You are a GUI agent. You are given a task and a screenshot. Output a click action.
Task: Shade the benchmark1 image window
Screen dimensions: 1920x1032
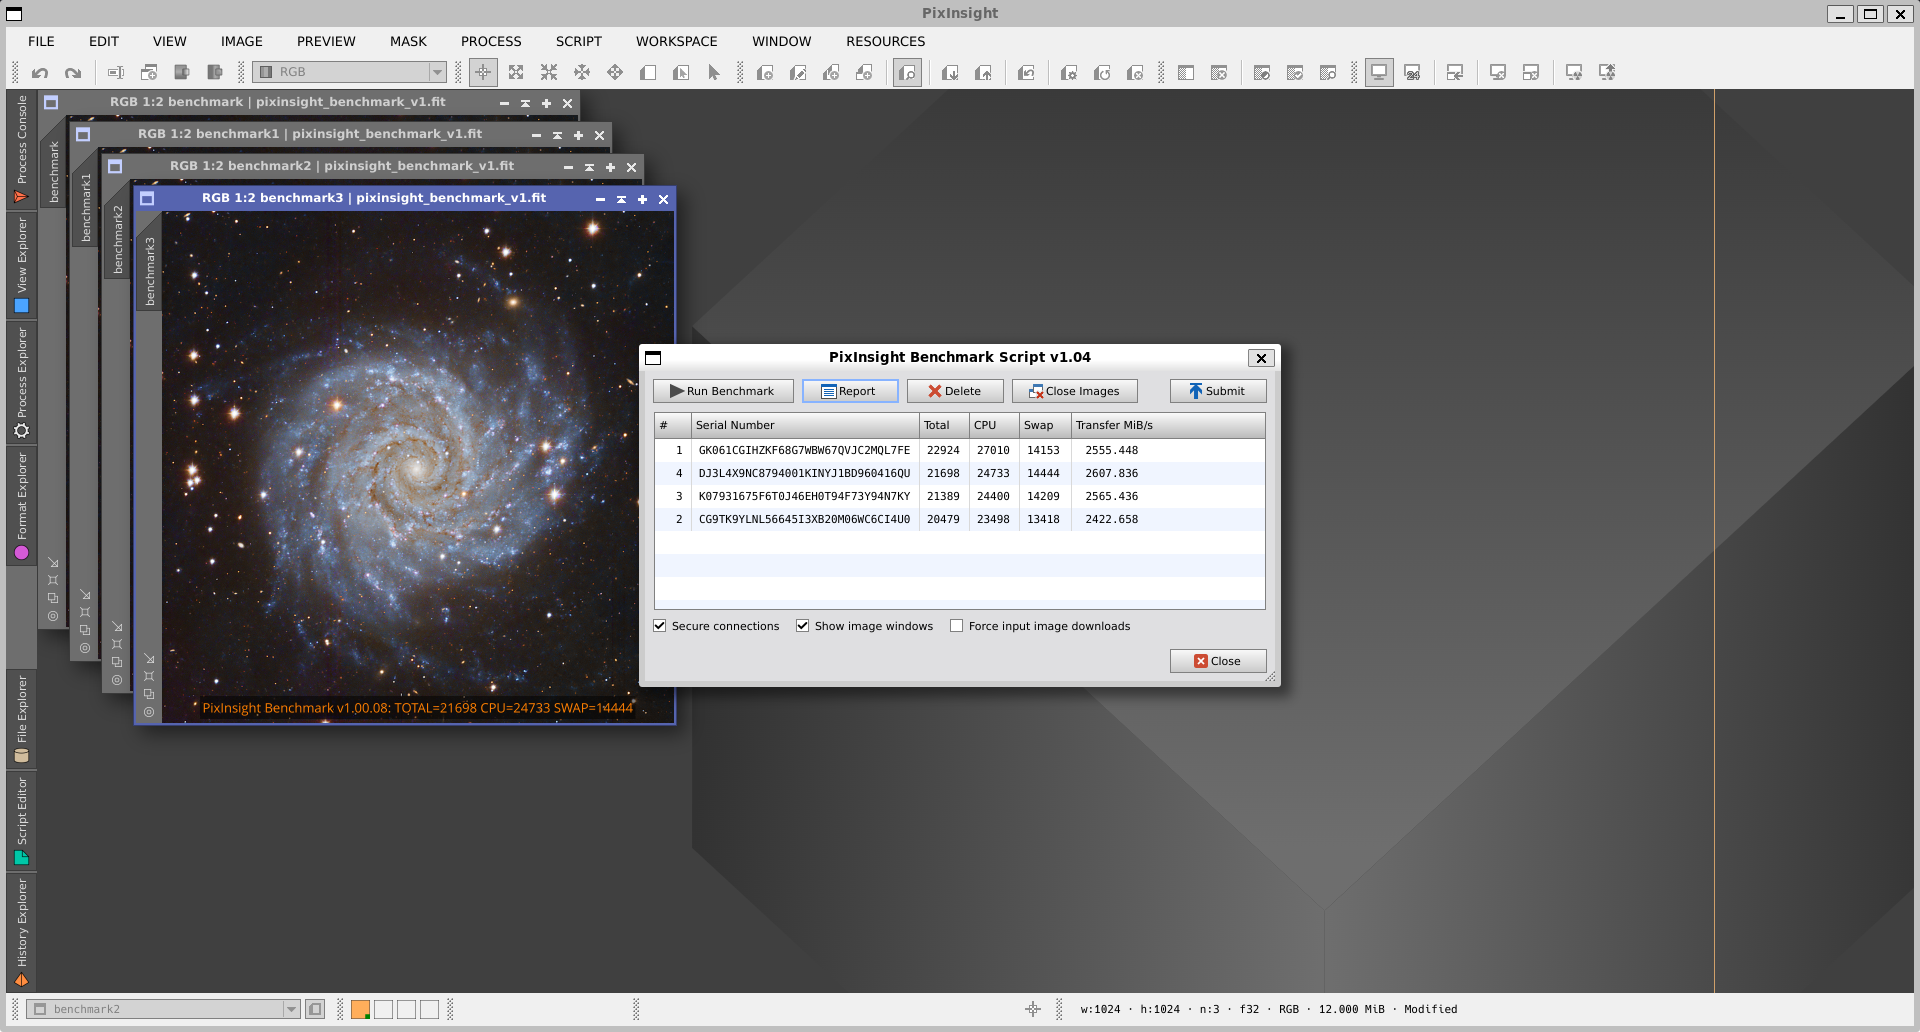[557, 135]
